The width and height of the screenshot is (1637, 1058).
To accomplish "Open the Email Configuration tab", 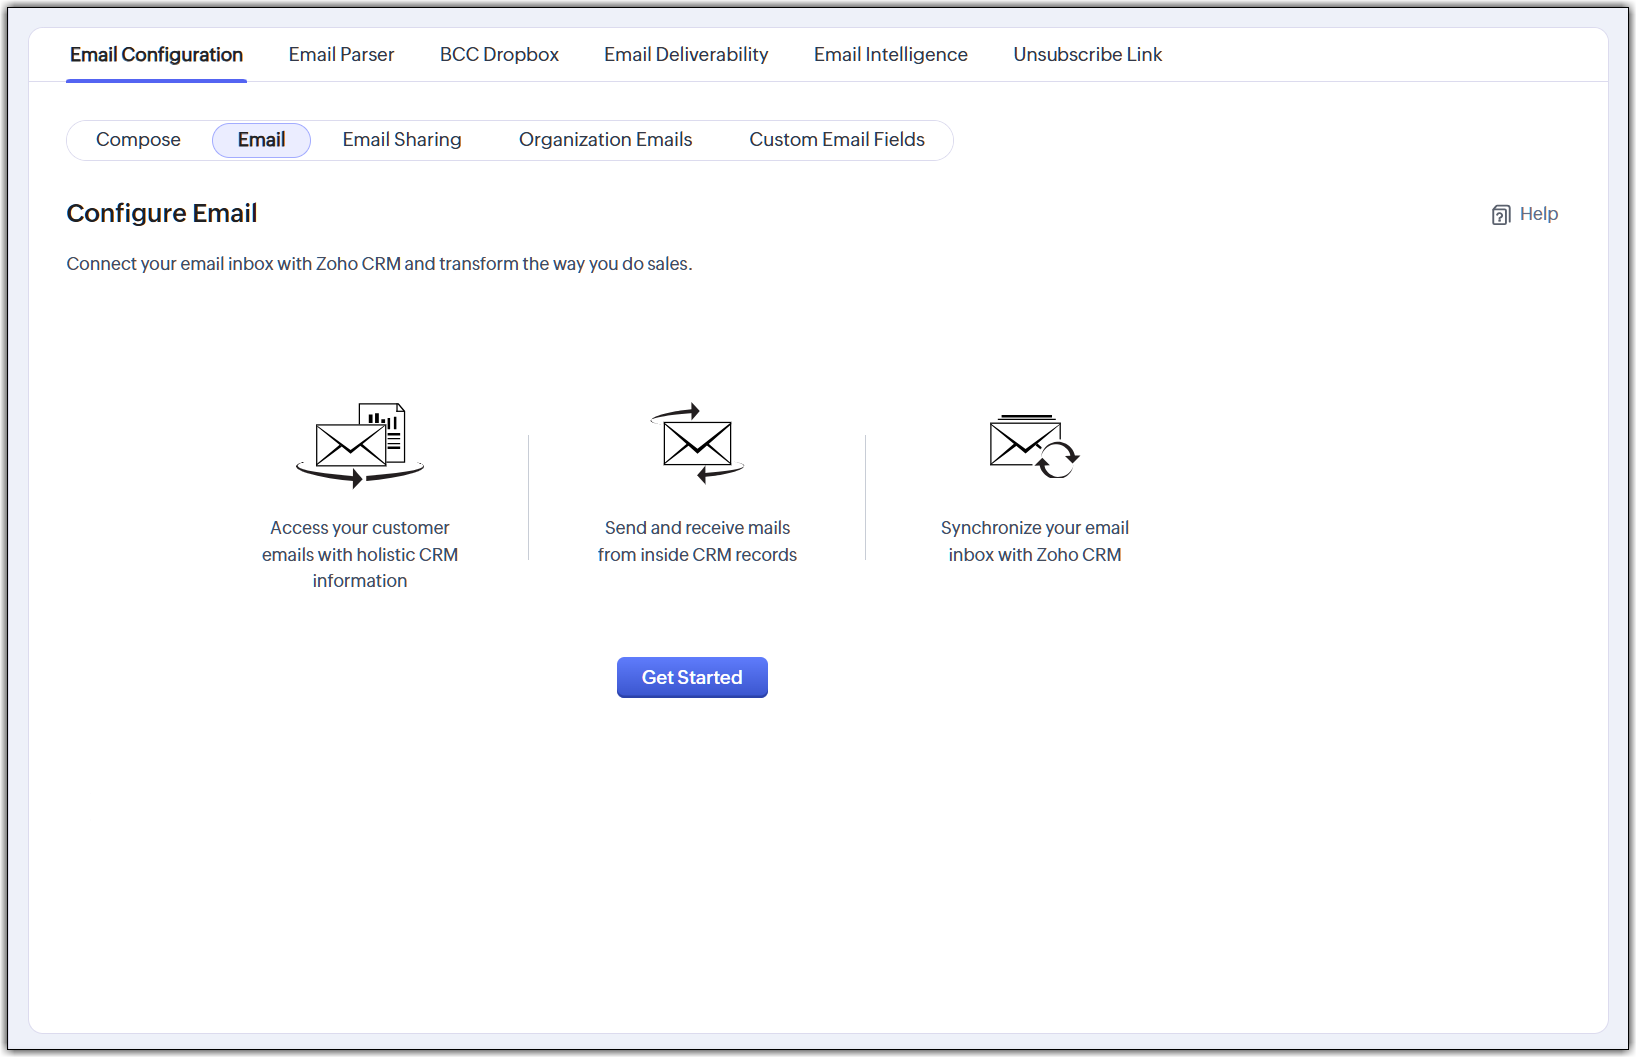I will (156, 55).
